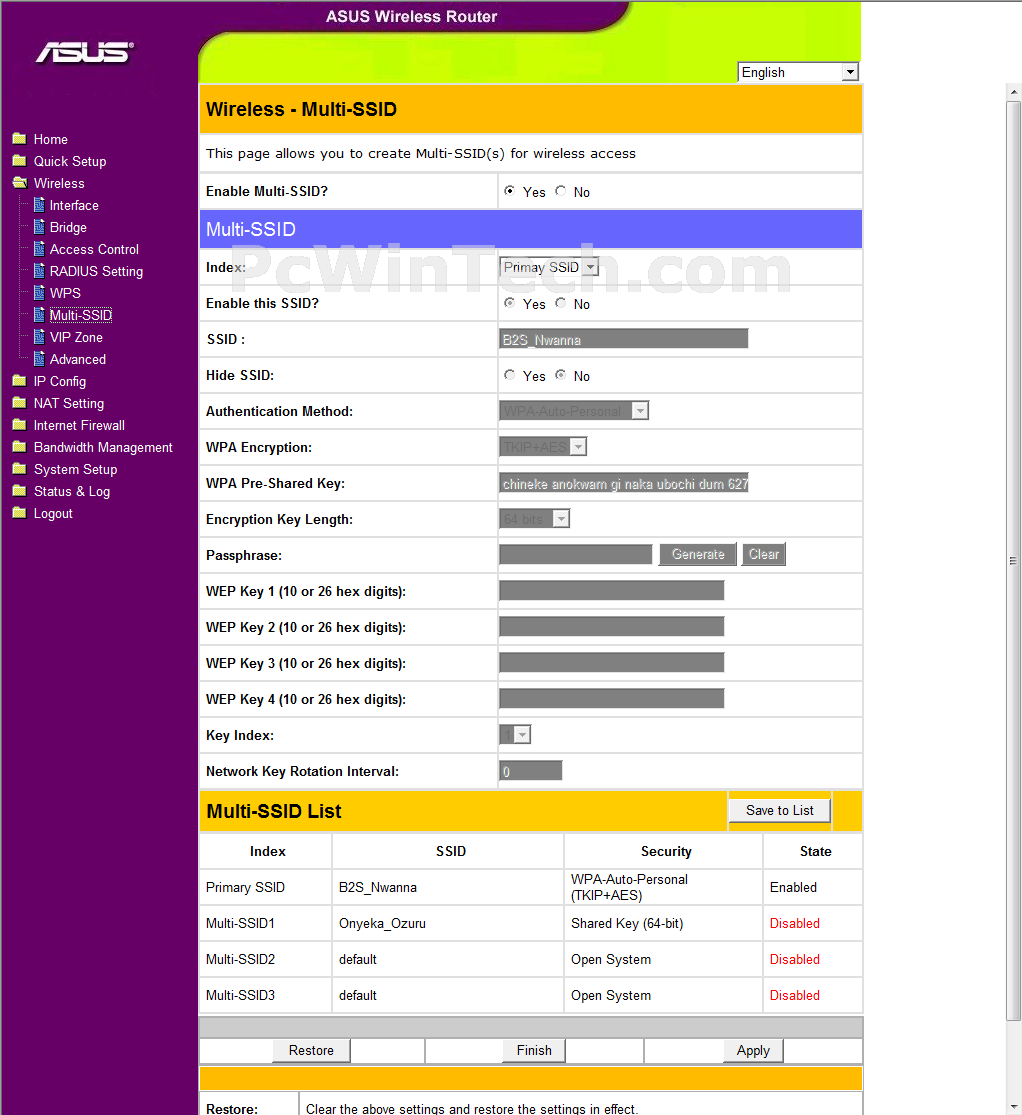Open the Access Control page

[94, 250]
